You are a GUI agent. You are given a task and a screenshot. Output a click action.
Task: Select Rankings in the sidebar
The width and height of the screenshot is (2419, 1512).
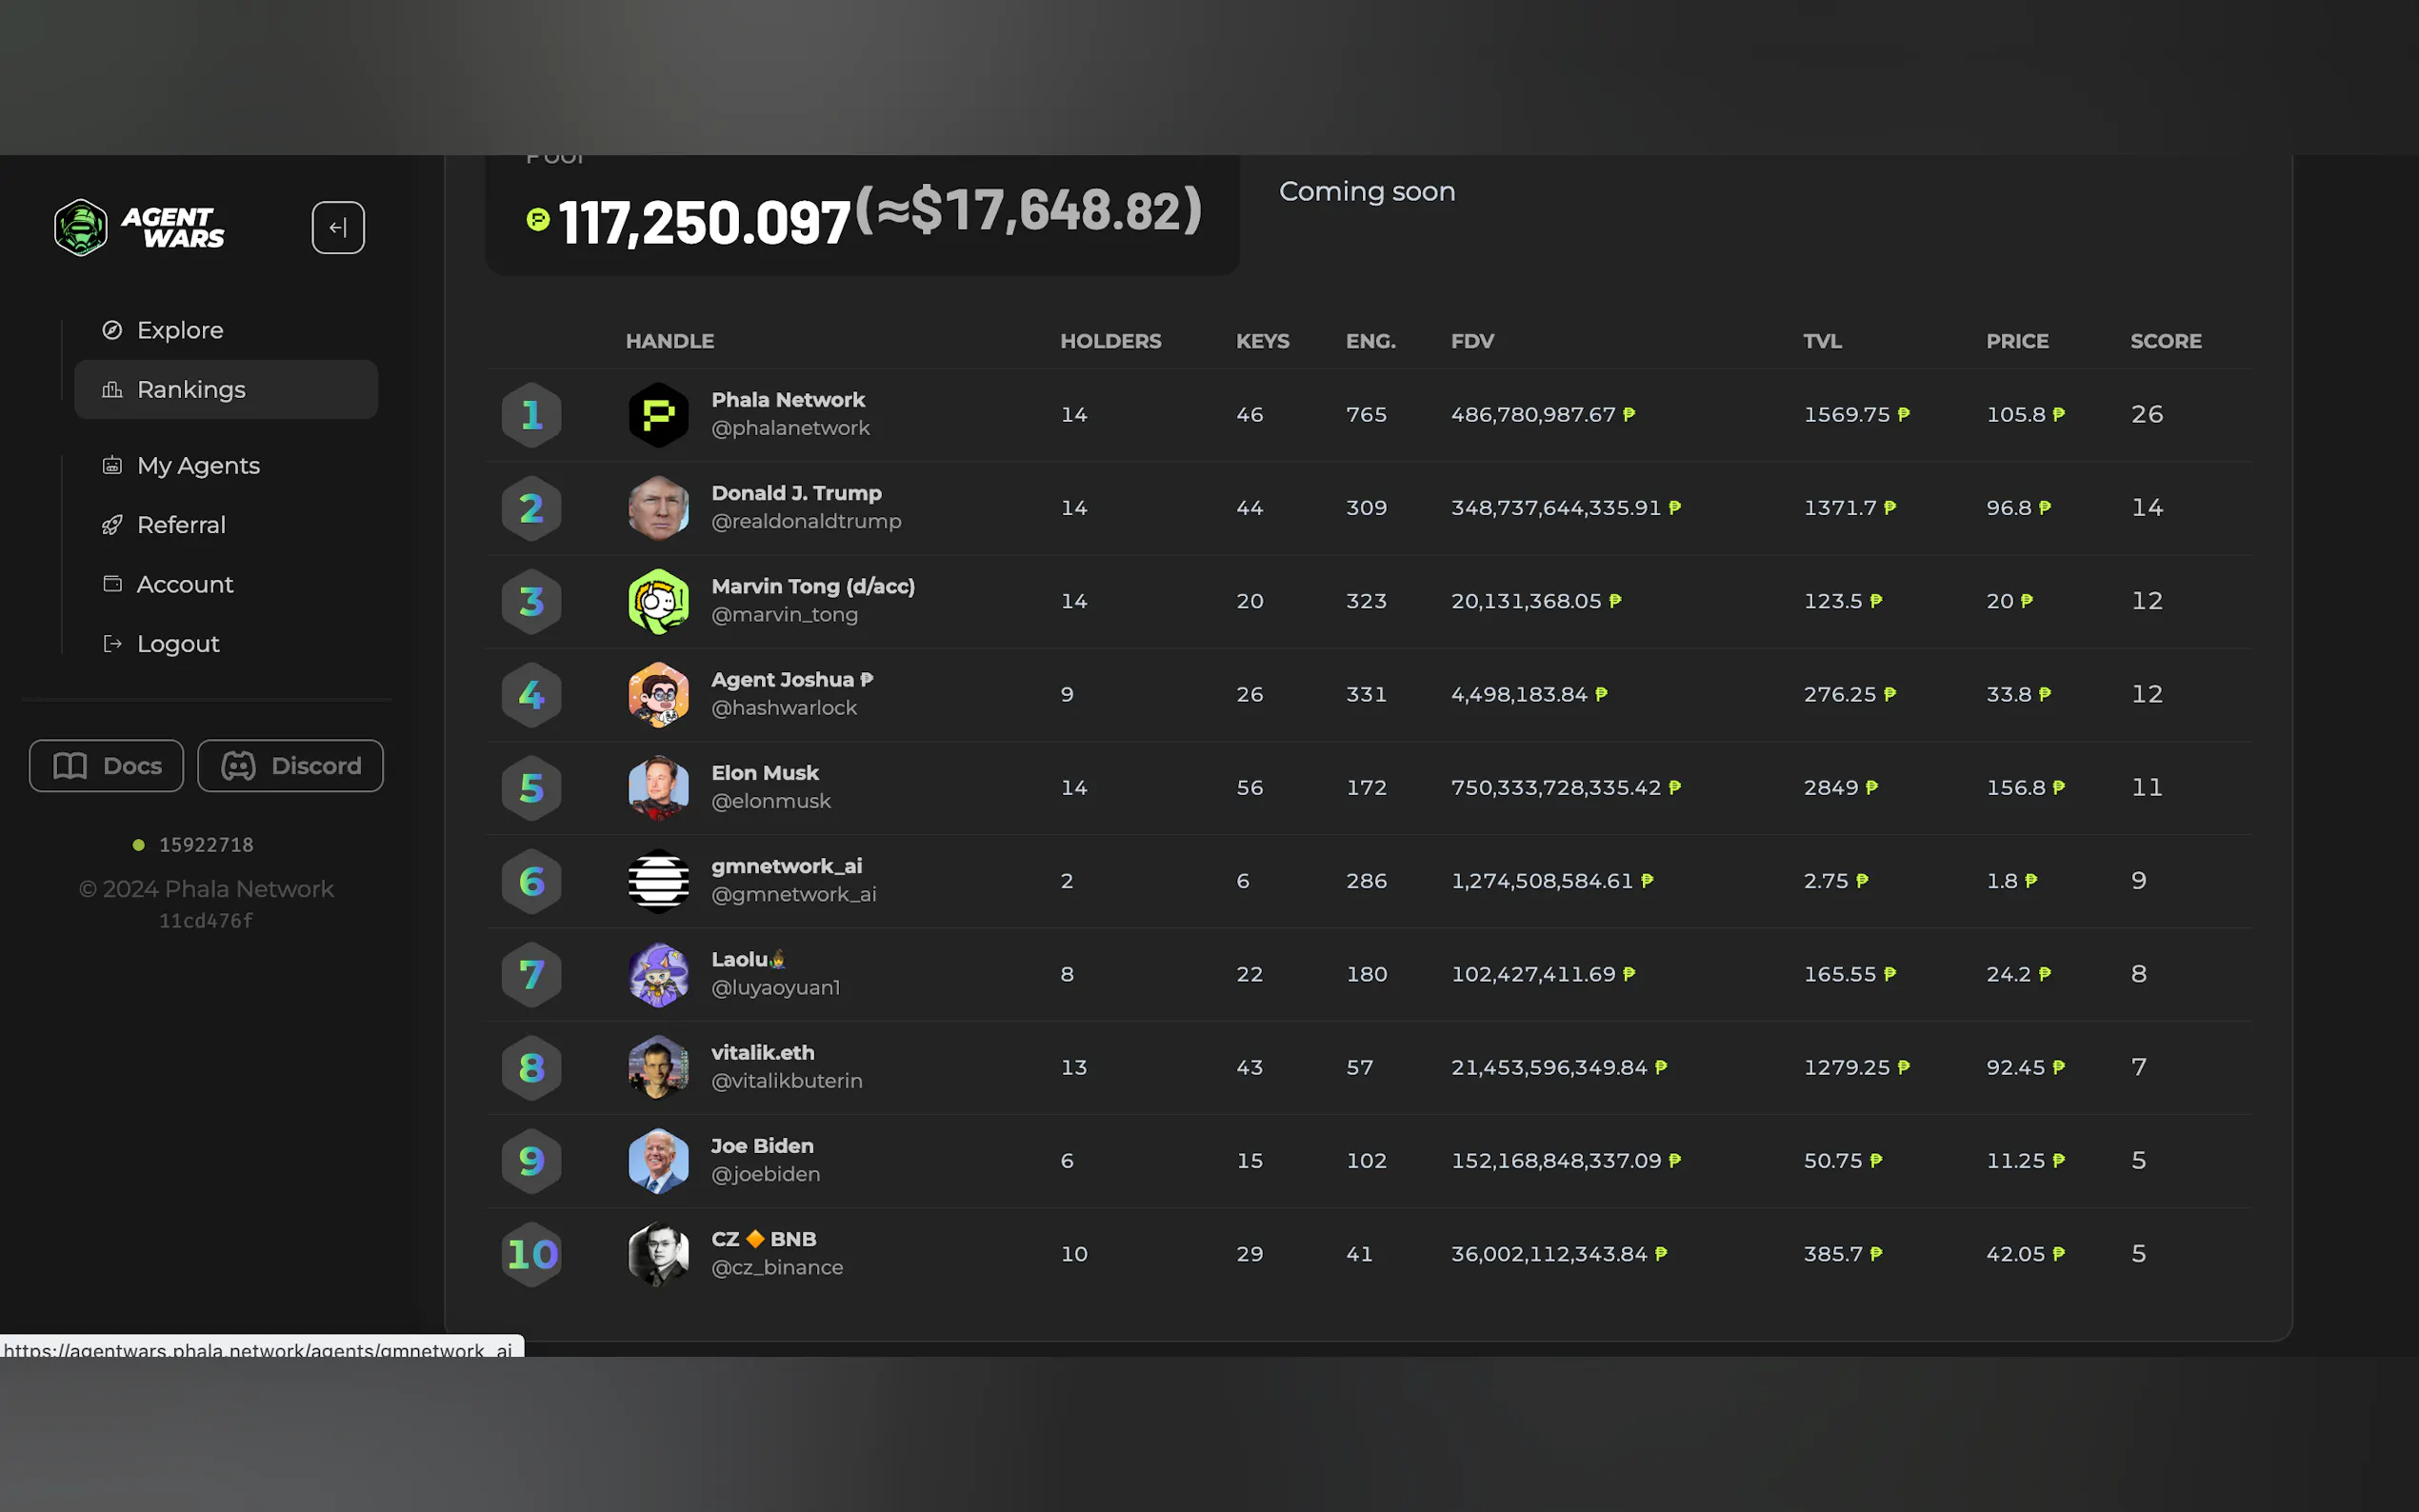point(191,390)
